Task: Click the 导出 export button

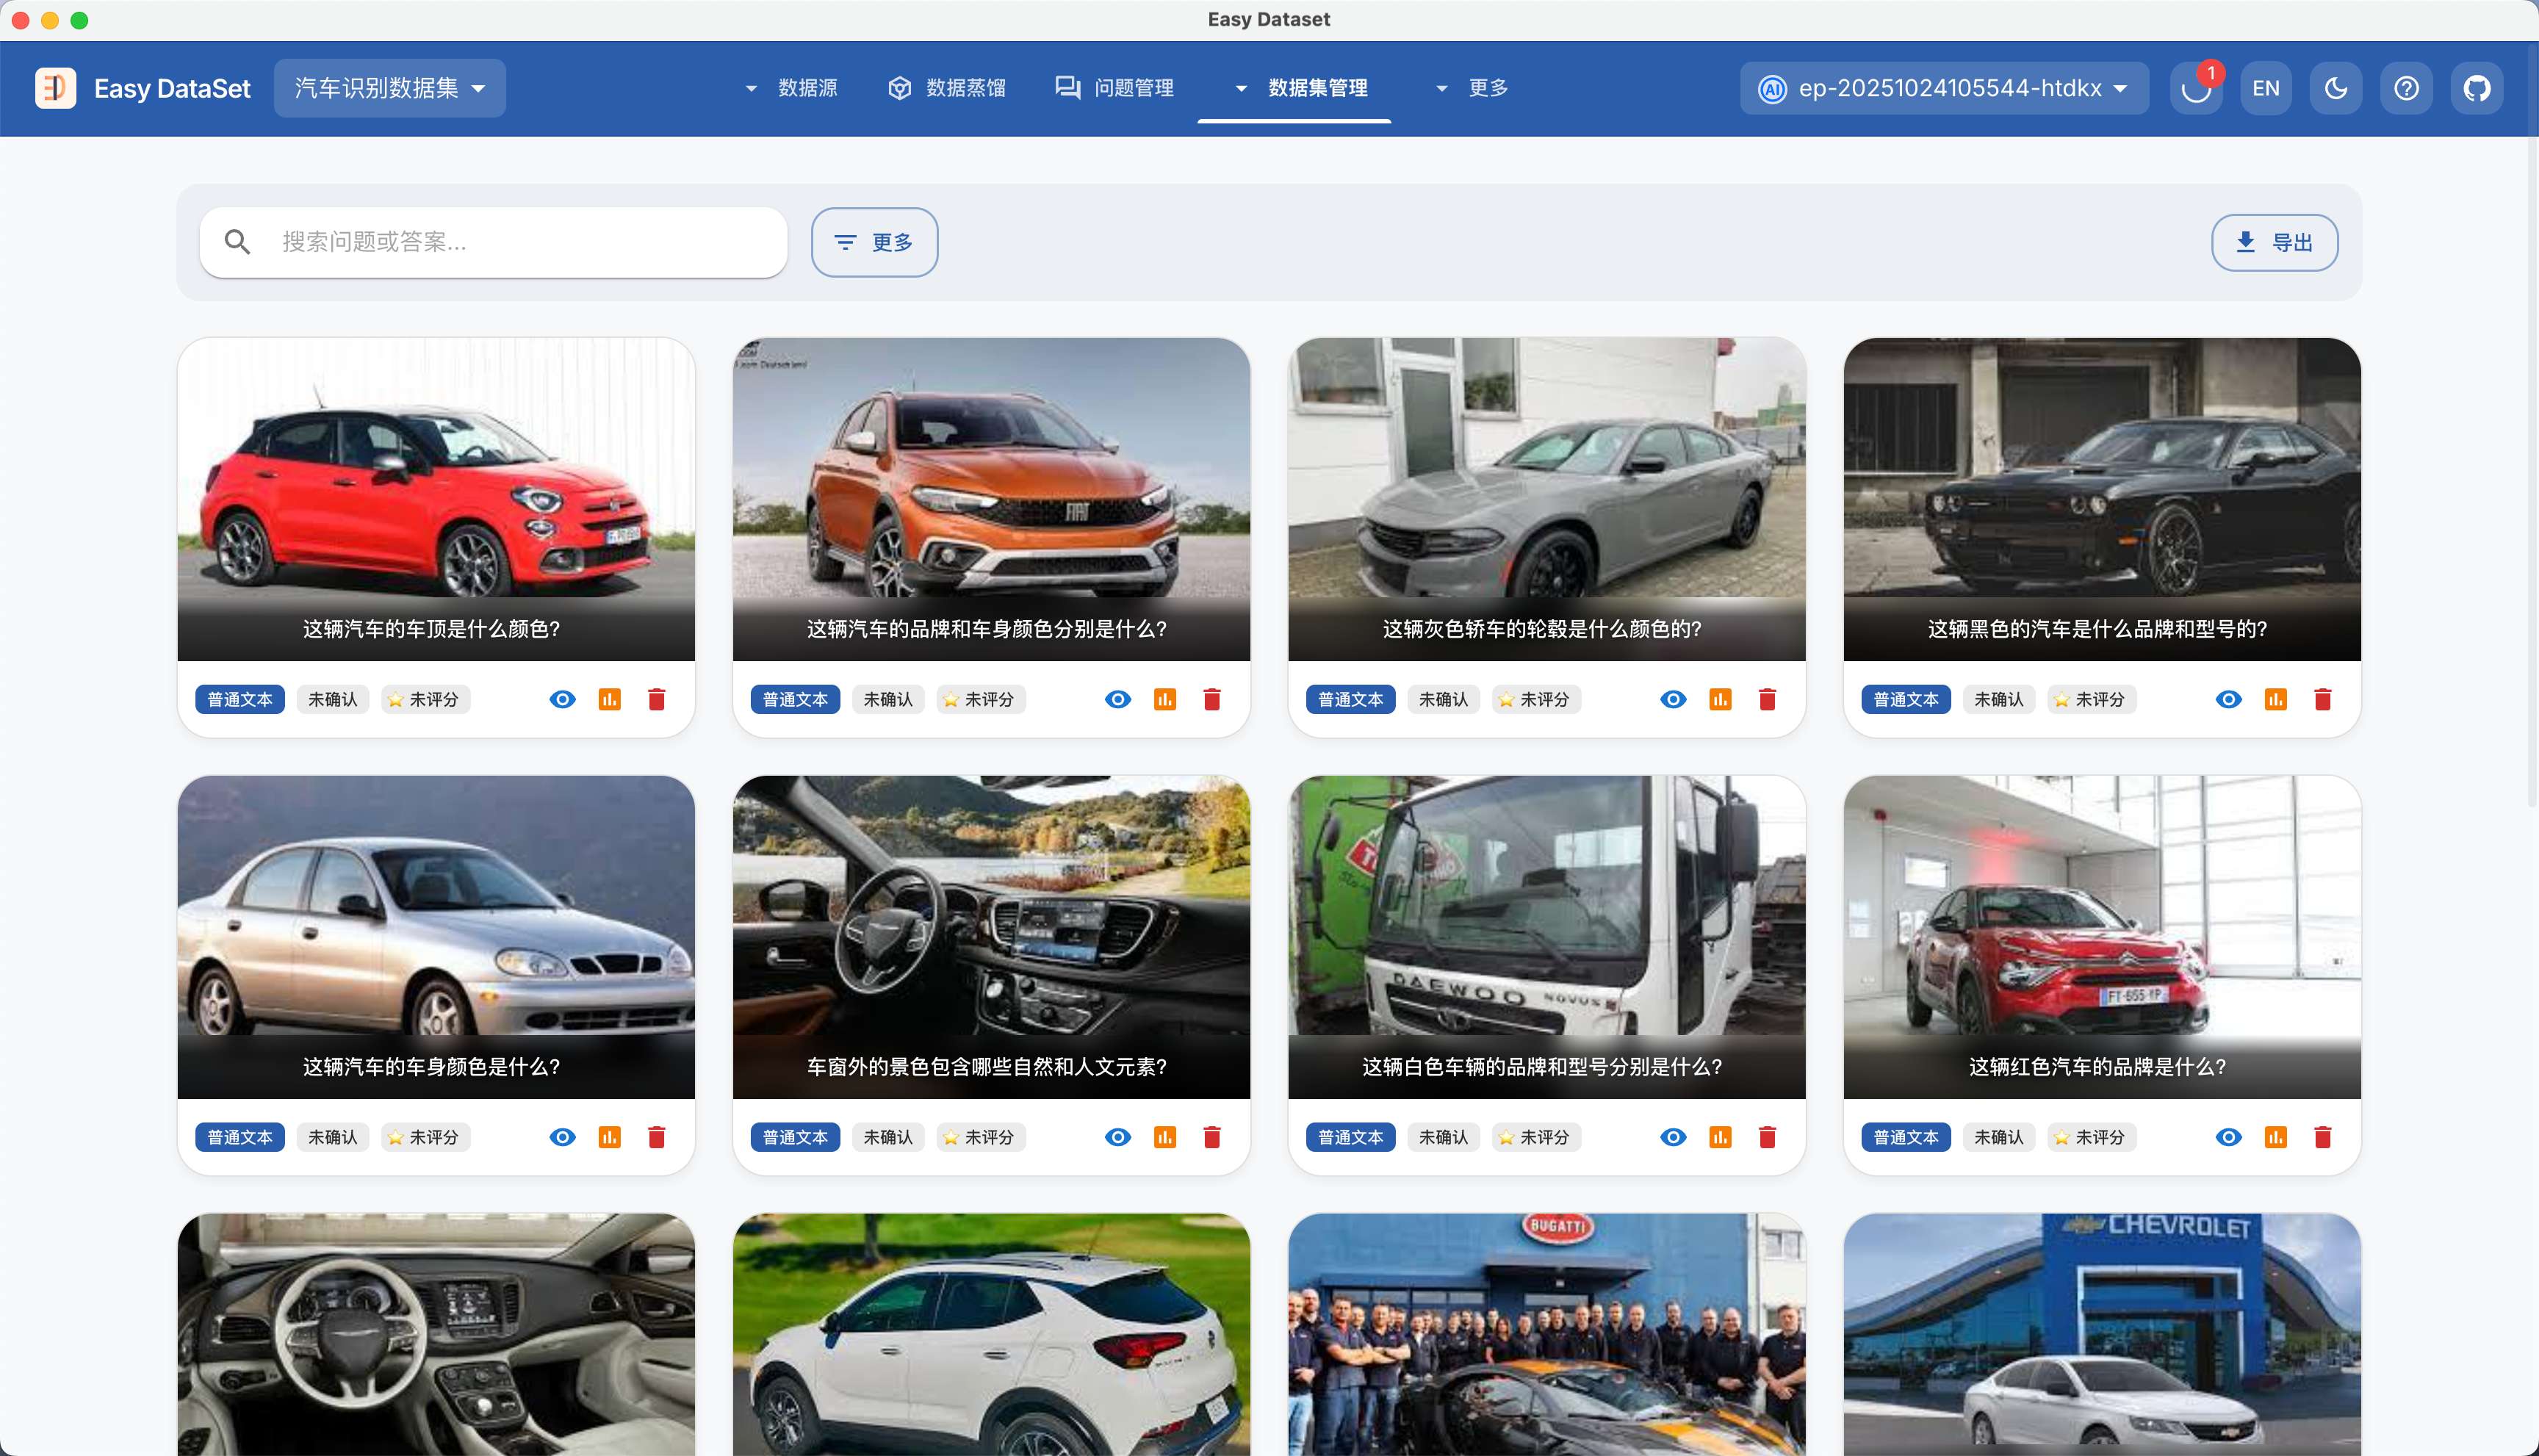Action: pos(2274,242)
